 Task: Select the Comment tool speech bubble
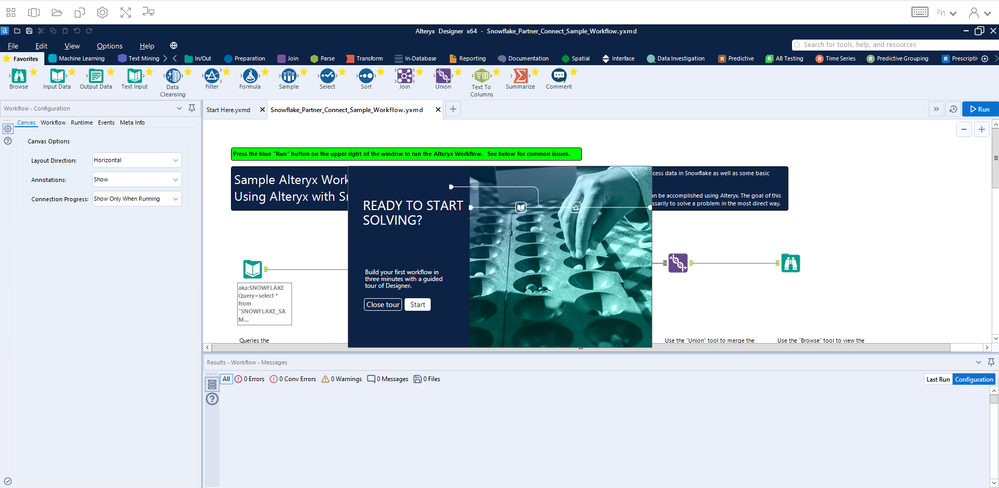pos(559,76)
